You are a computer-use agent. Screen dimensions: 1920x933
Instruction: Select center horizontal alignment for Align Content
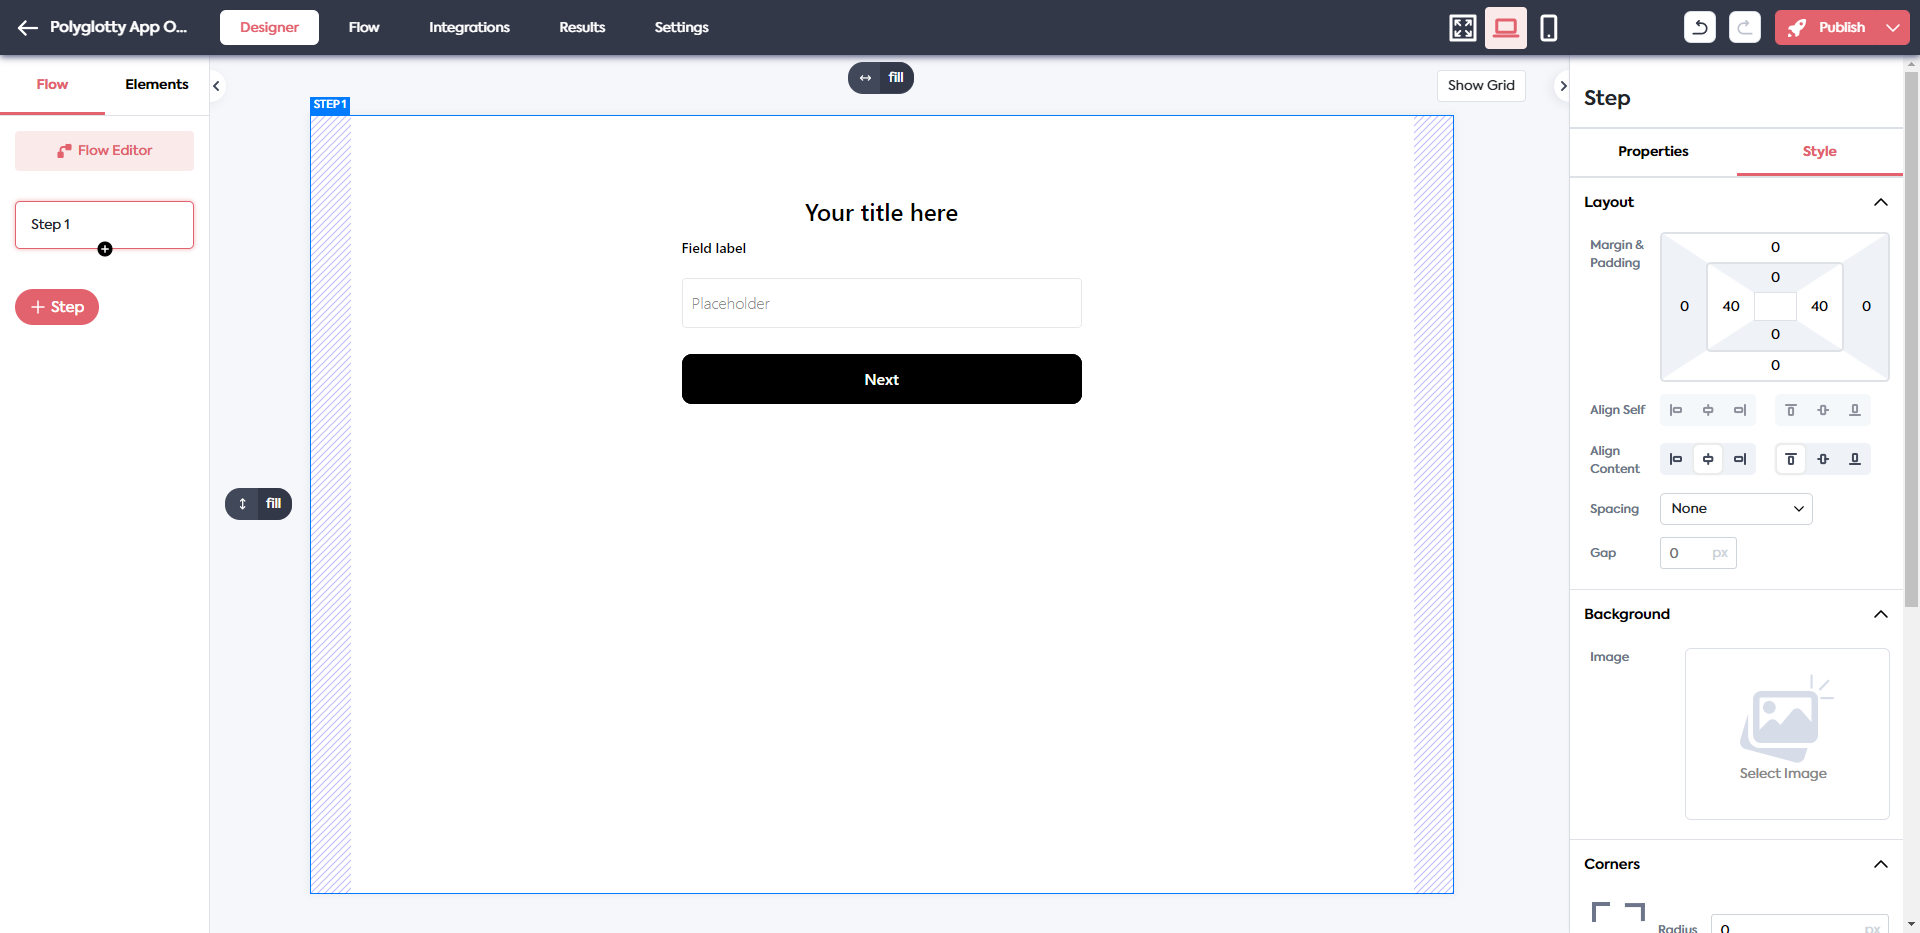pos(1708,459)
